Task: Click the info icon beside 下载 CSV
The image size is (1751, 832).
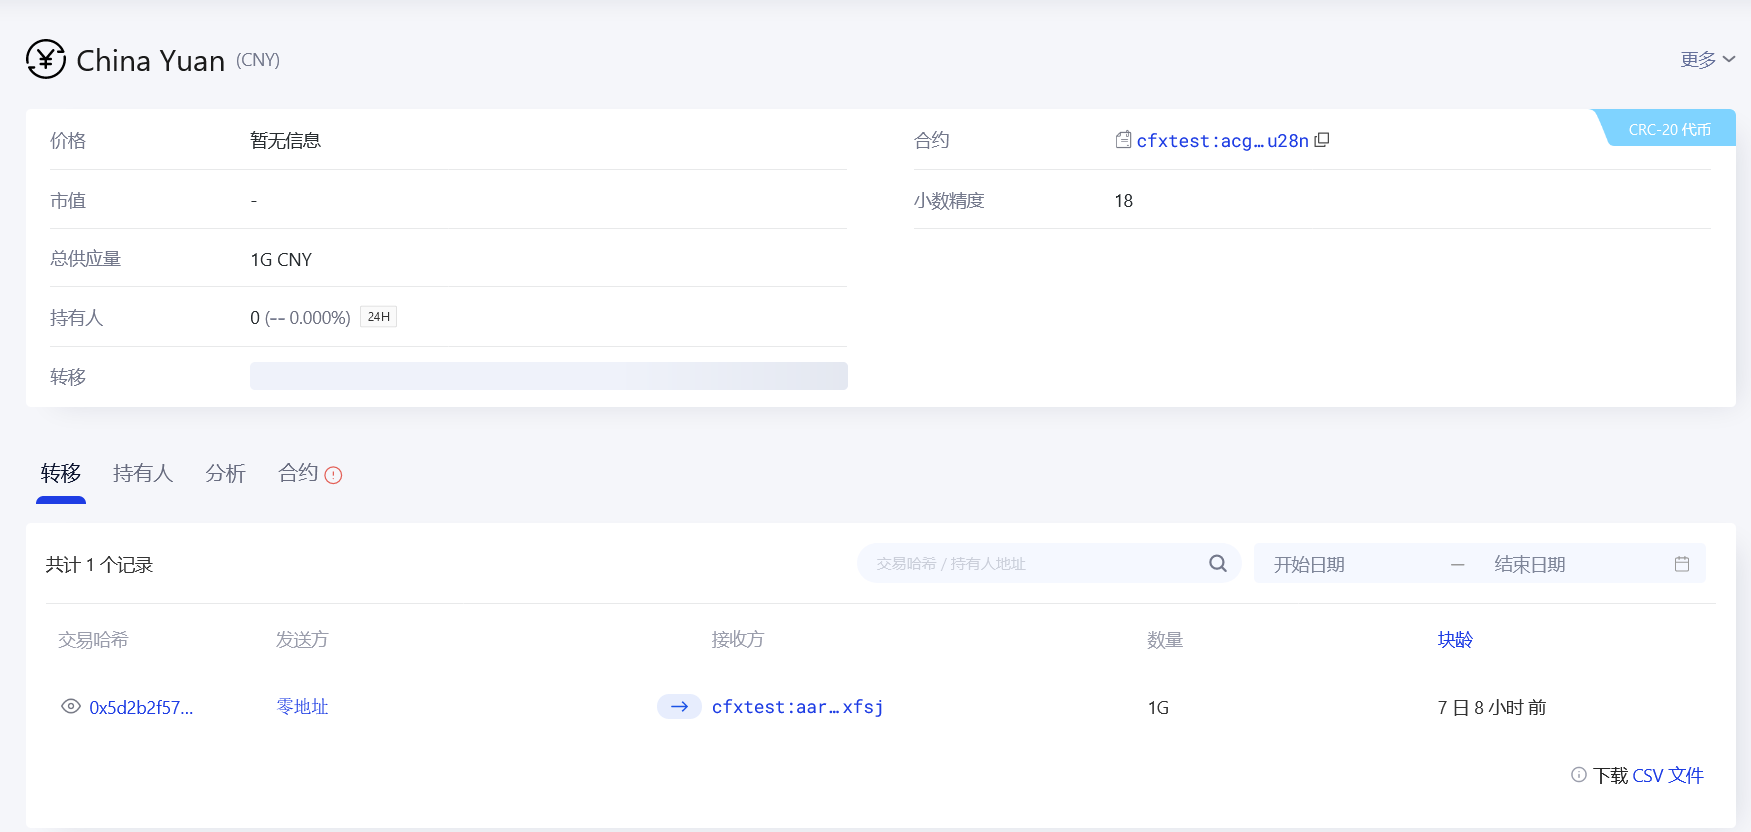Action: pyautogui.click(x=1579, y=775)
